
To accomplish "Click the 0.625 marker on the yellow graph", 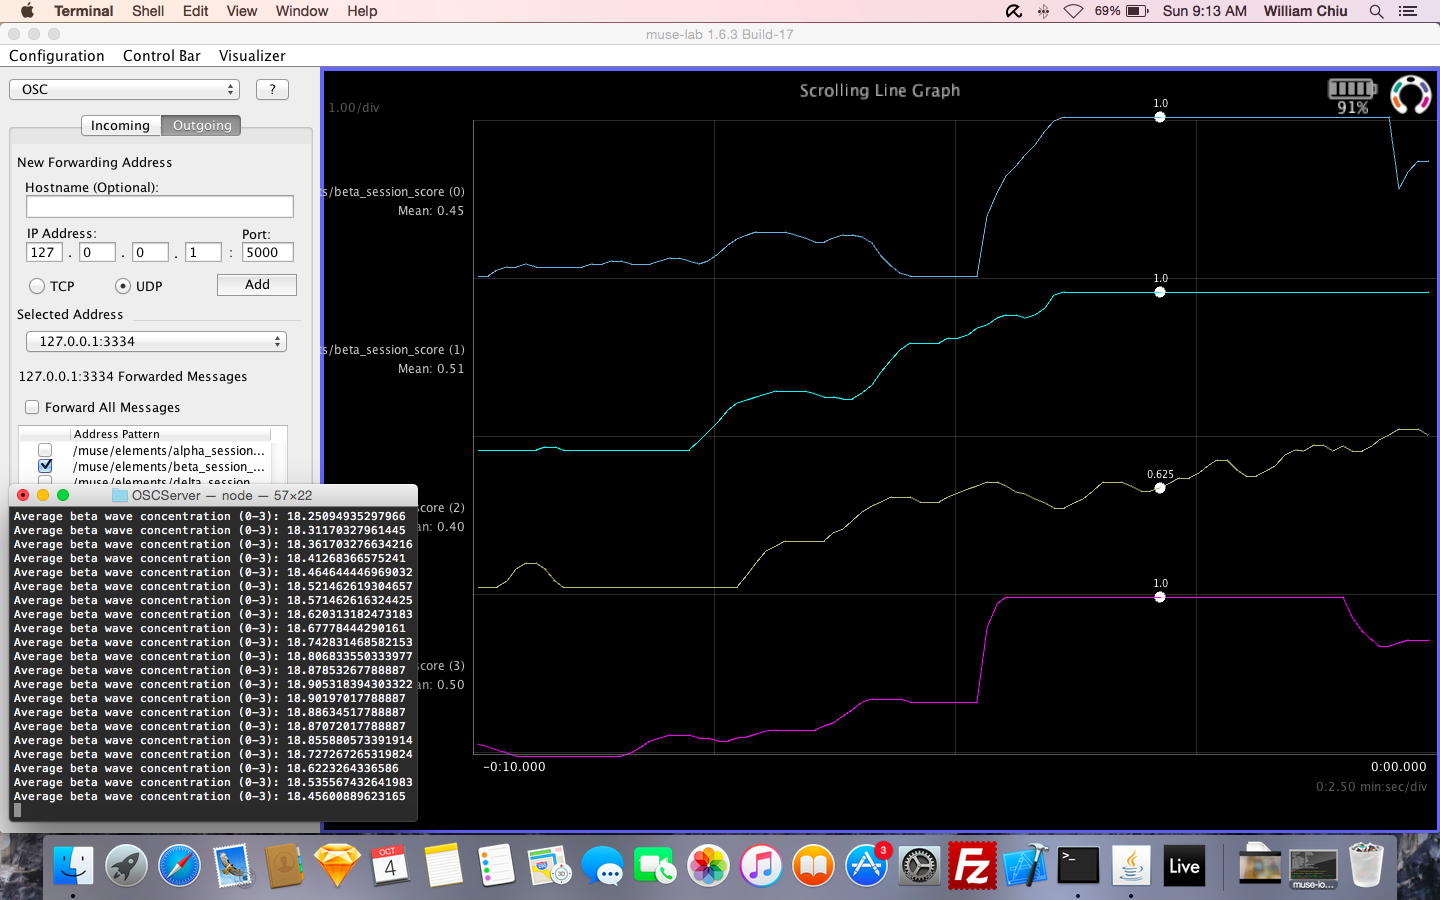I will (x=1160, y=488).
